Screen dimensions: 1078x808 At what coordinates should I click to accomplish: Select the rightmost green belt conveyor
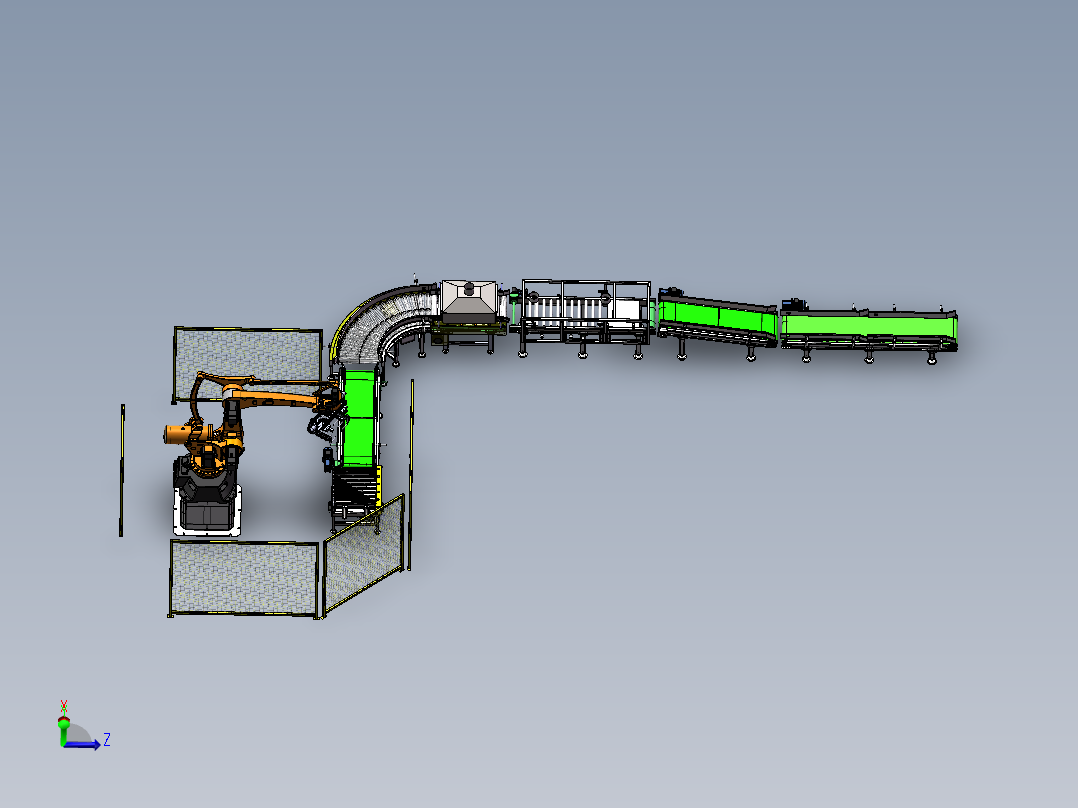click(868, 328)
